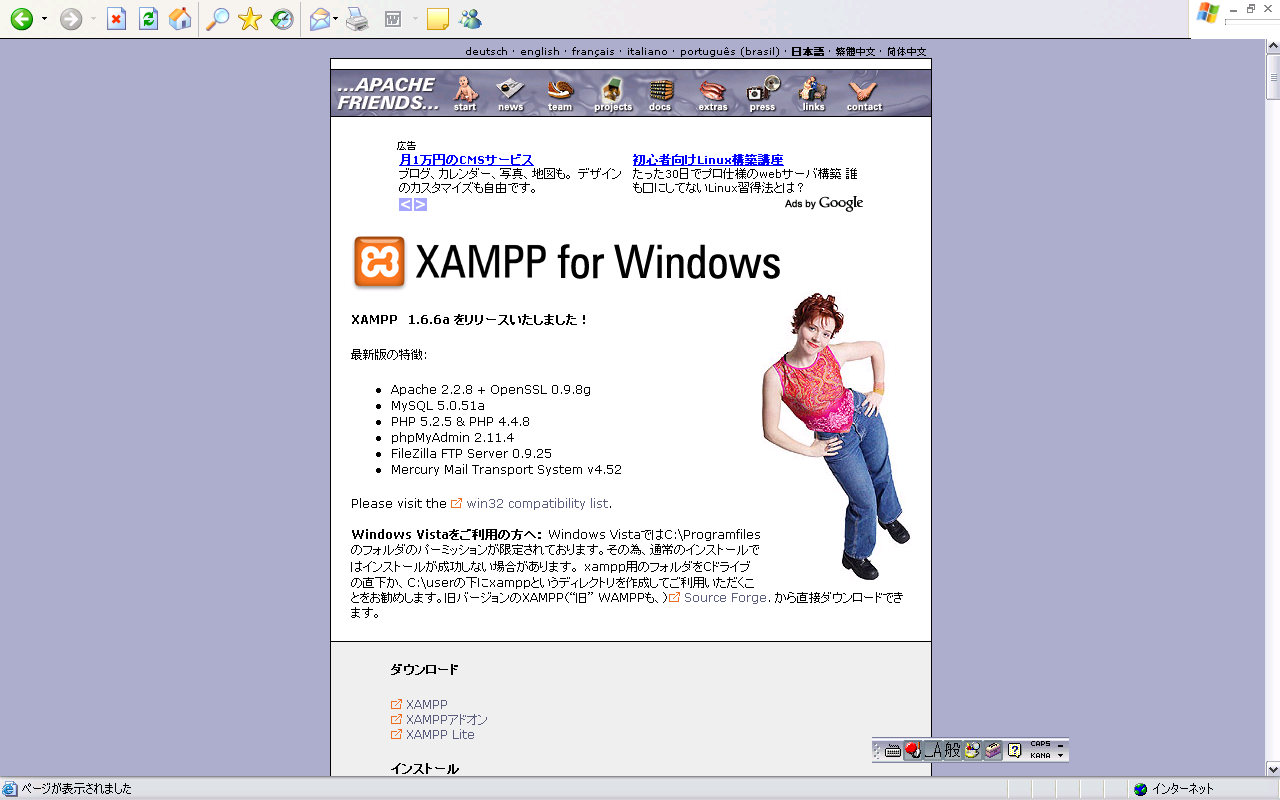This screenshot has height=800, width=1280.
Task: Open the win32 compatibility list link
Action: point(537,504)
